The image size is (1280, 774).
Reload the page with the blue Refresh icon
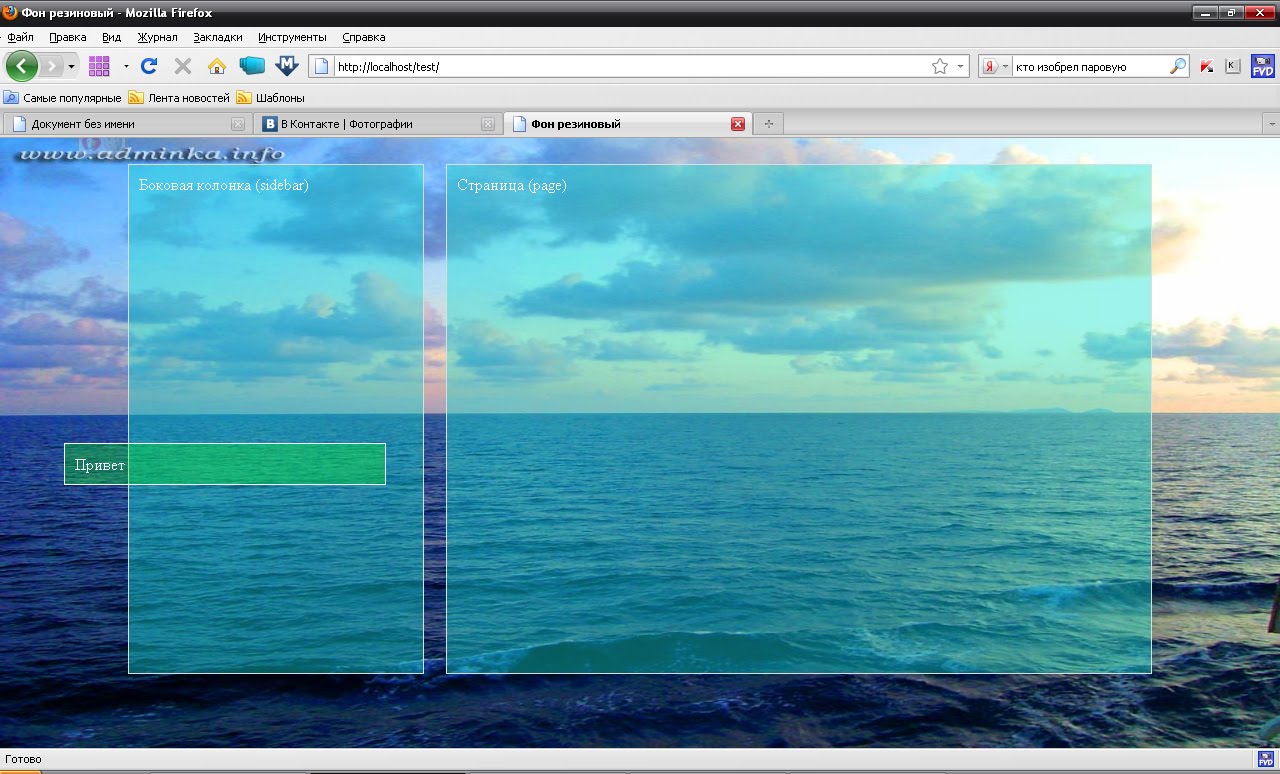pos(149,66)
